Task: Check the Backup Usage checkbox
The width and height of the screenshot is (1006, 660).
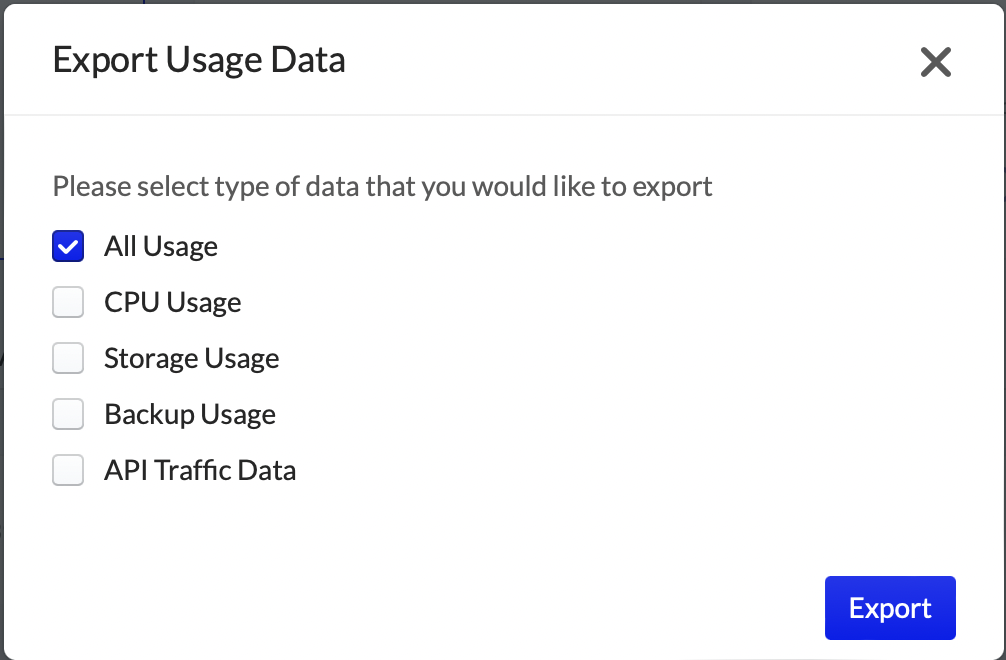Action: pyautogui.click(x=68, y=415)
